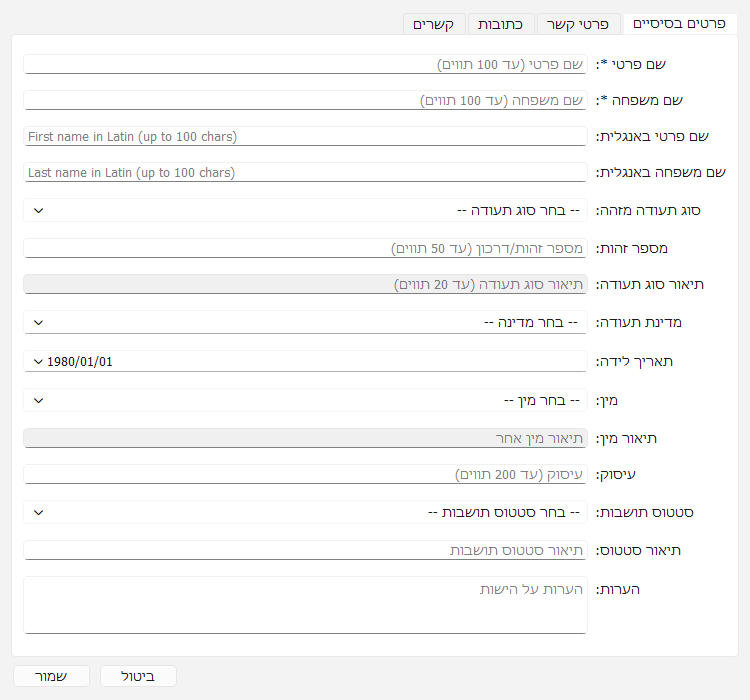Click the תיאור סוג תעודה field
750x700 pixels.
(x=305, y=285)
